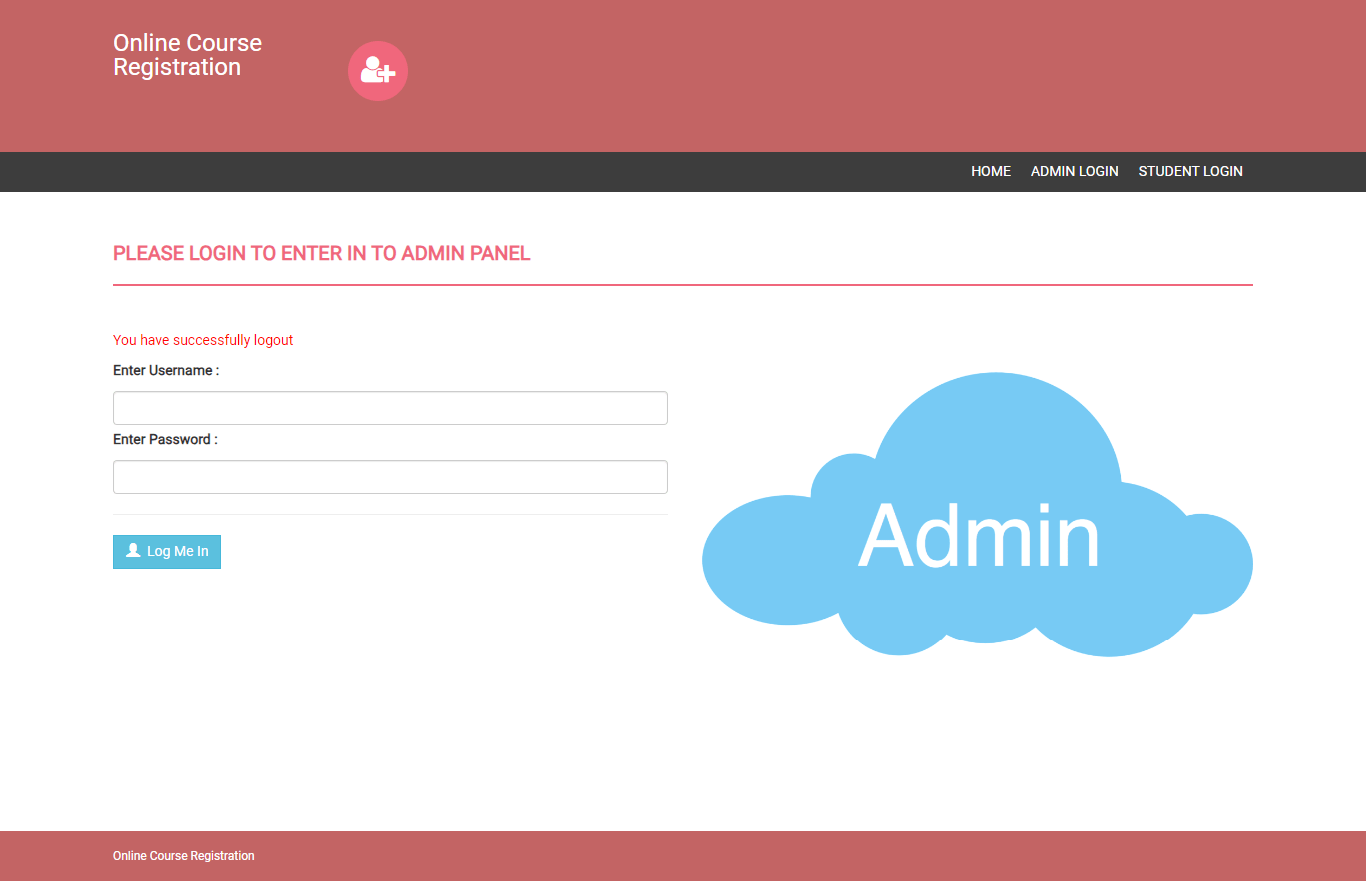Viewport: 1366px width, 882px height.
Task: Click the add-user icon in the header
Action: 378,71
